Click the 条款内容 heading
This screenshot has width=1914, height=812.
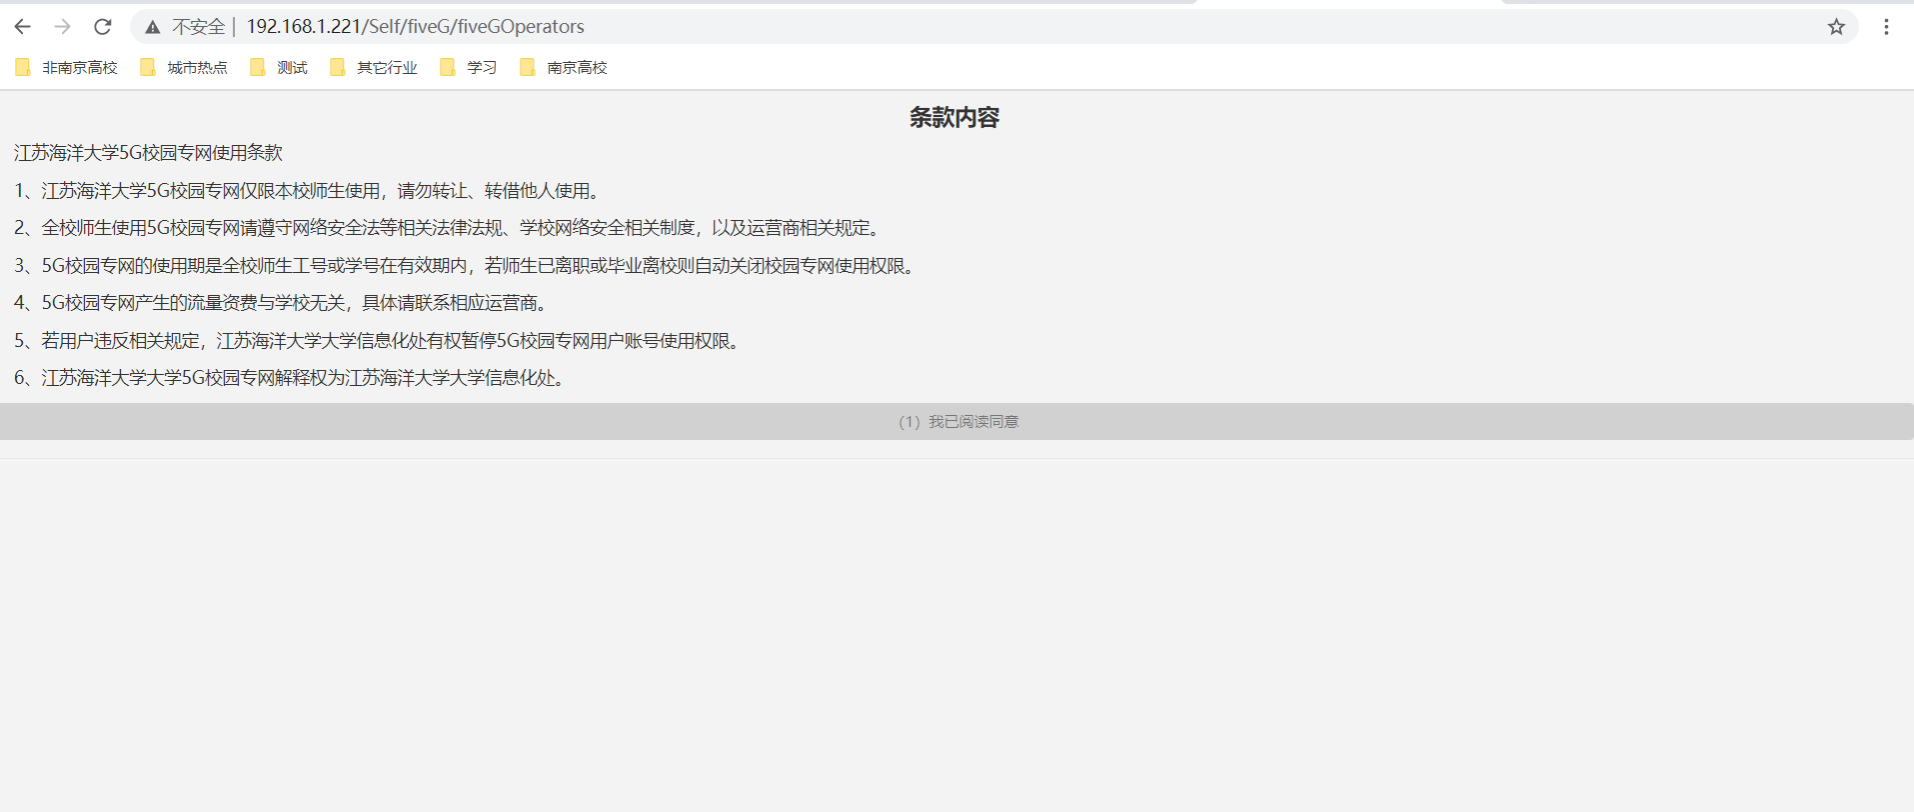954,118
